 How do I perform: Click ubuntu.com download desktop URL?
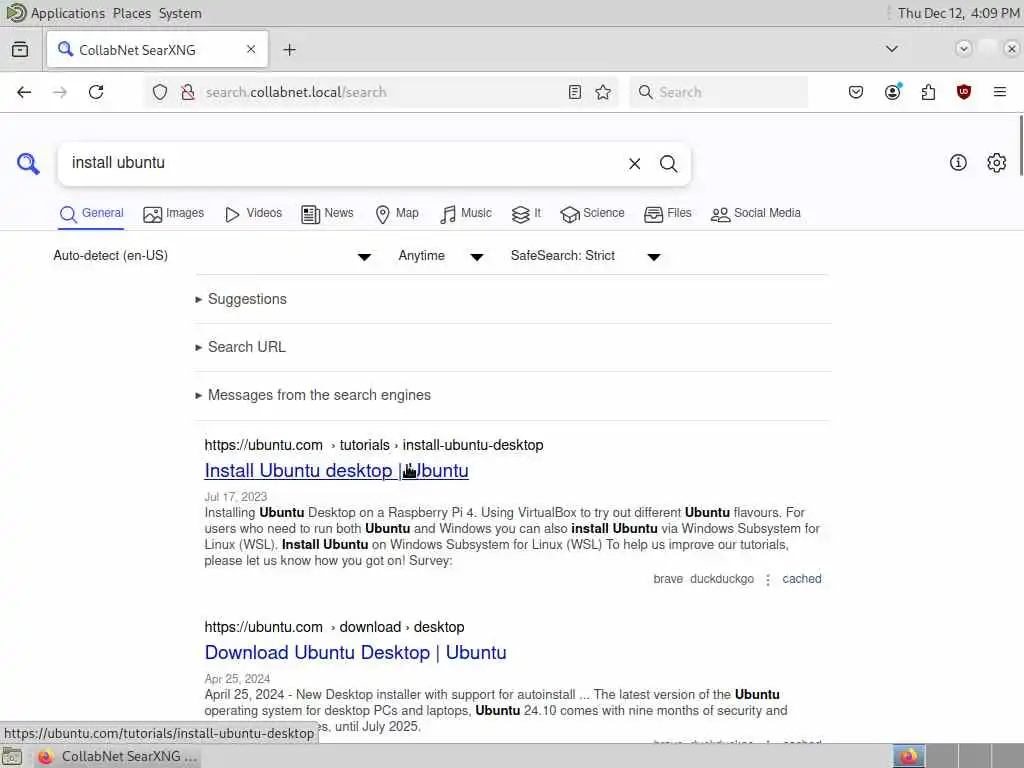(334, 627)
